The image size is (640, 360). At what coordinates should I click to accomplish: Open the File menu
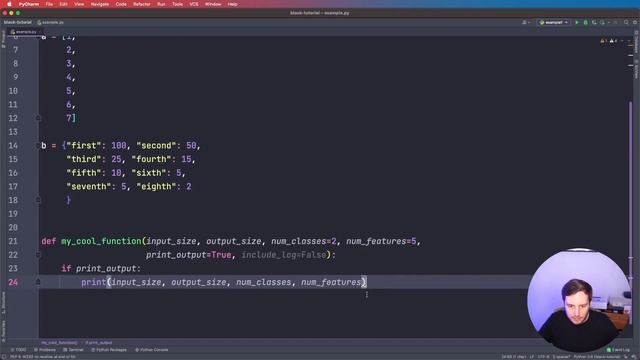[x=49, y=4]
